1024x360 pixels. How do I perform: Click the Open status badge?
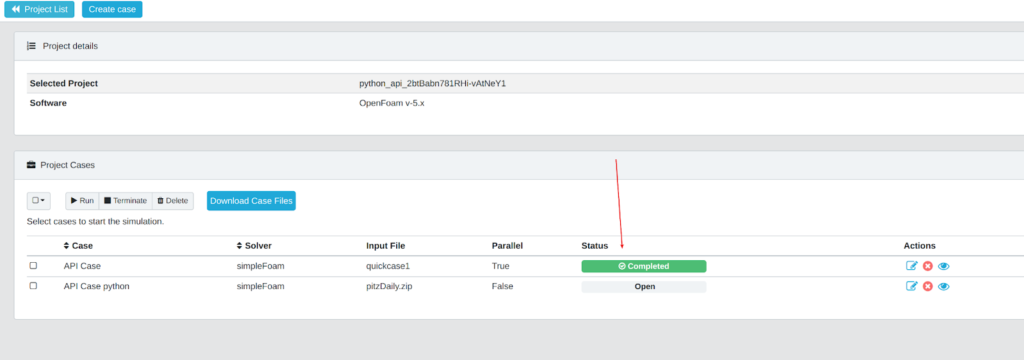[x=644, y=286]
